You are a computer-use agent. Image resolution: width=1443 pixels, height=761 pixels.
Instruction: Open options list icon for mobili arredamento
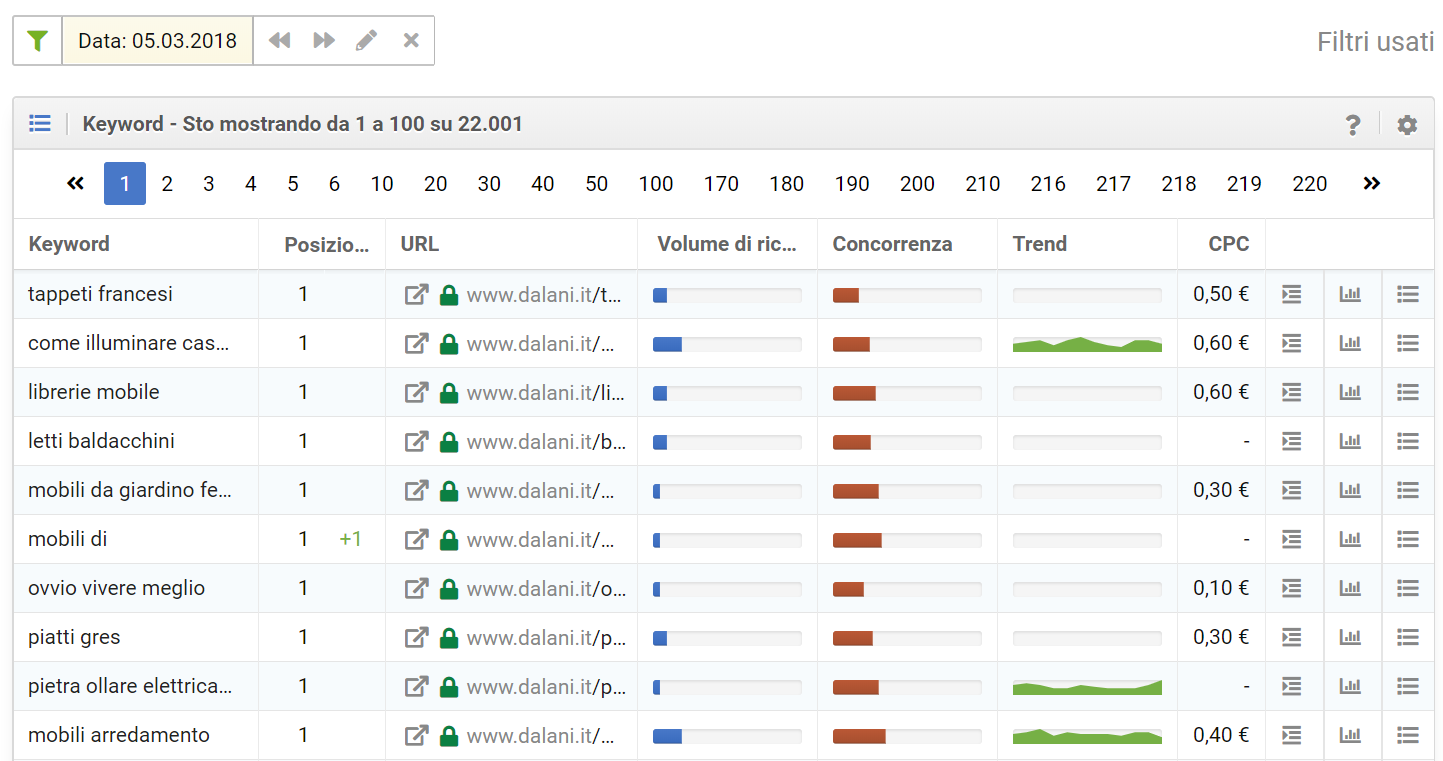(1408, 735)
